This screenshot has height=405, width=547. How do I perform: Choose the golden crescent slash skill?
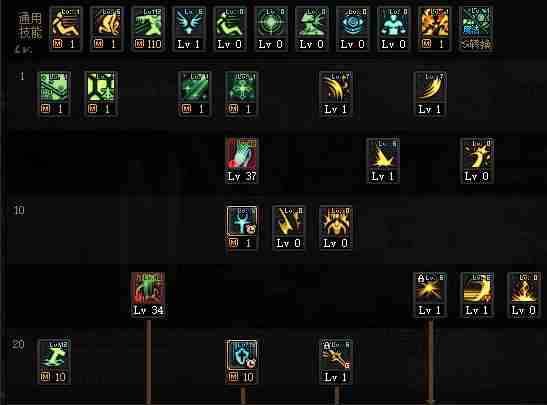(477, 294)
